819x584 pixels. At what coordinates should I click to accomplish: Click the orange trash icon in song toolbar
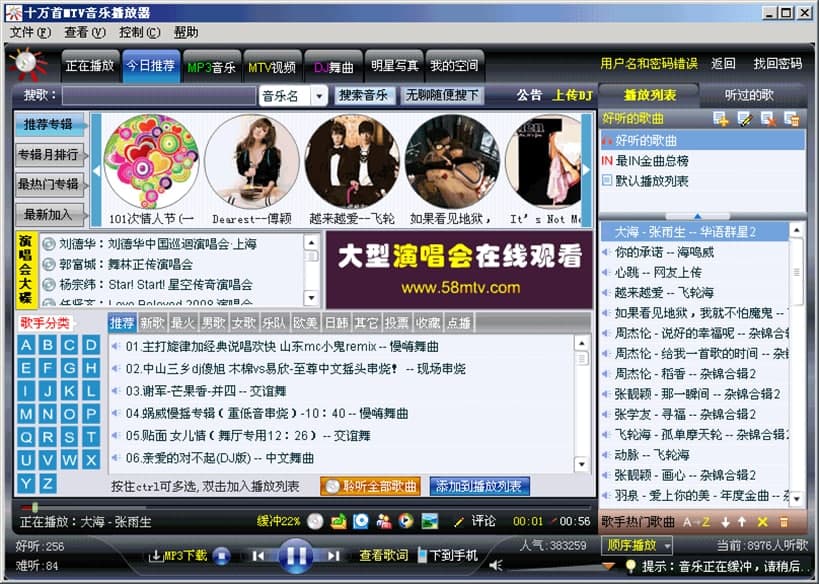point(783,522)
